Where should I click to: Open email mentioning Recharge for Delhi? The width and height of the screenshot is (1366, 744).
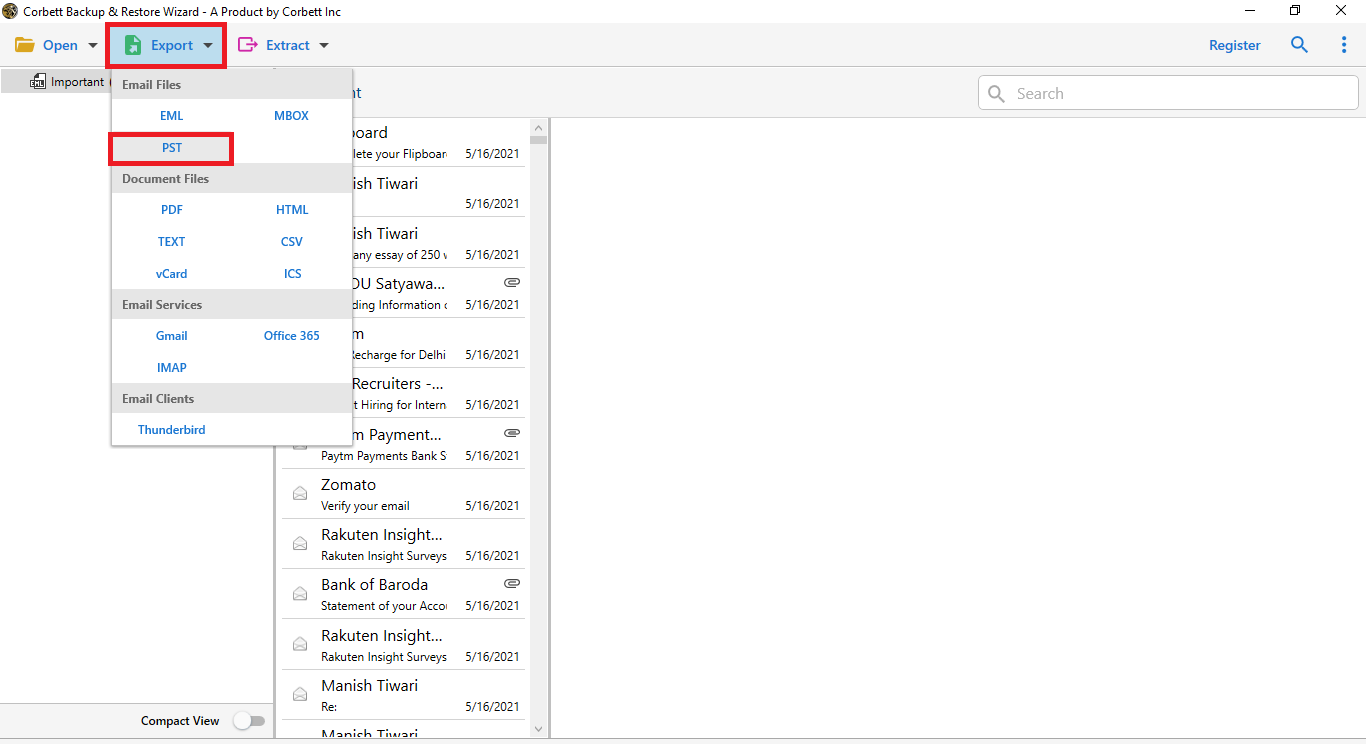pos(438,343)
